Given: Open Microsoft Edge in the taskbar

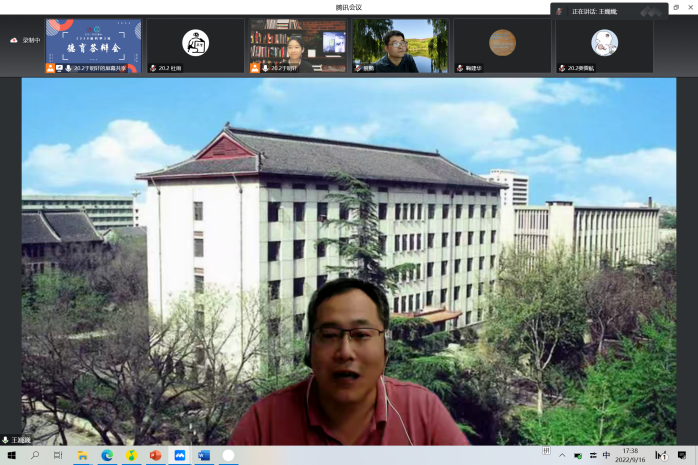Looking at the screenshot, I should click(107, 455).
